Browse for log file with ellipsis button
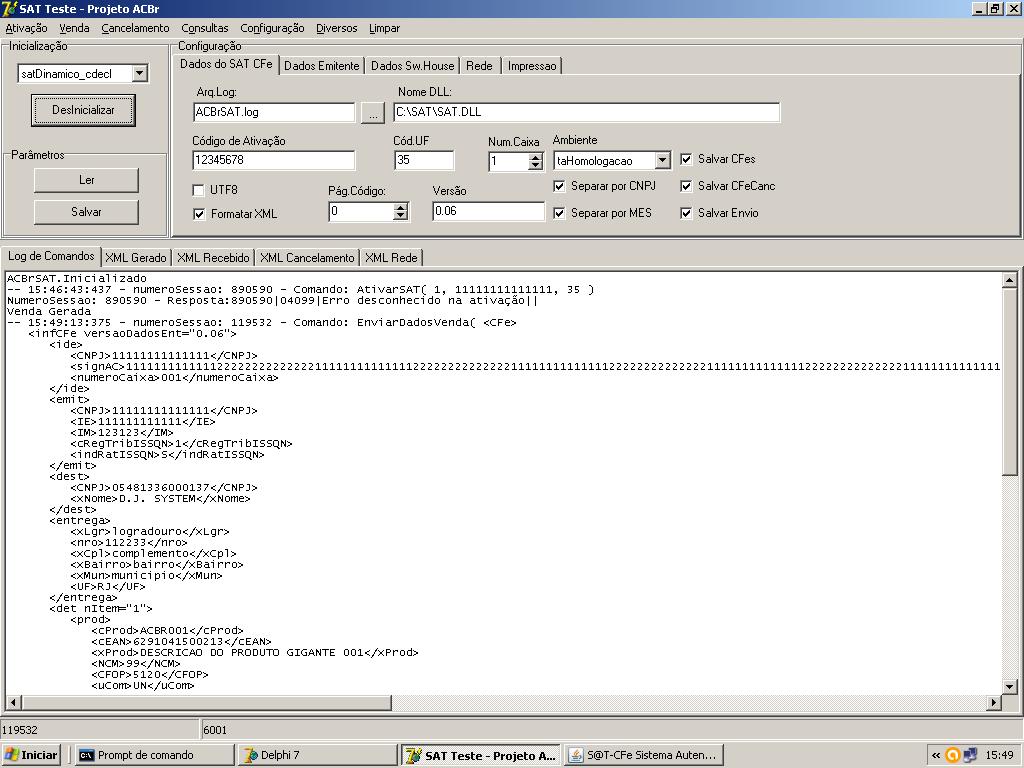1024x768 pixels. pyautogui.click(x=372, y=113)
